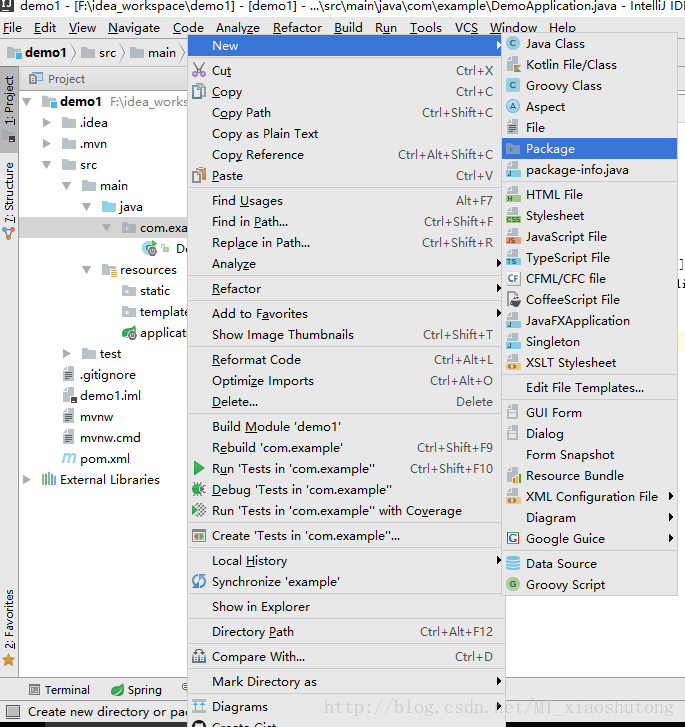Open the Terminal tool window
The width and height of the screenshot is (685, 727).
[x=59, y=689]
